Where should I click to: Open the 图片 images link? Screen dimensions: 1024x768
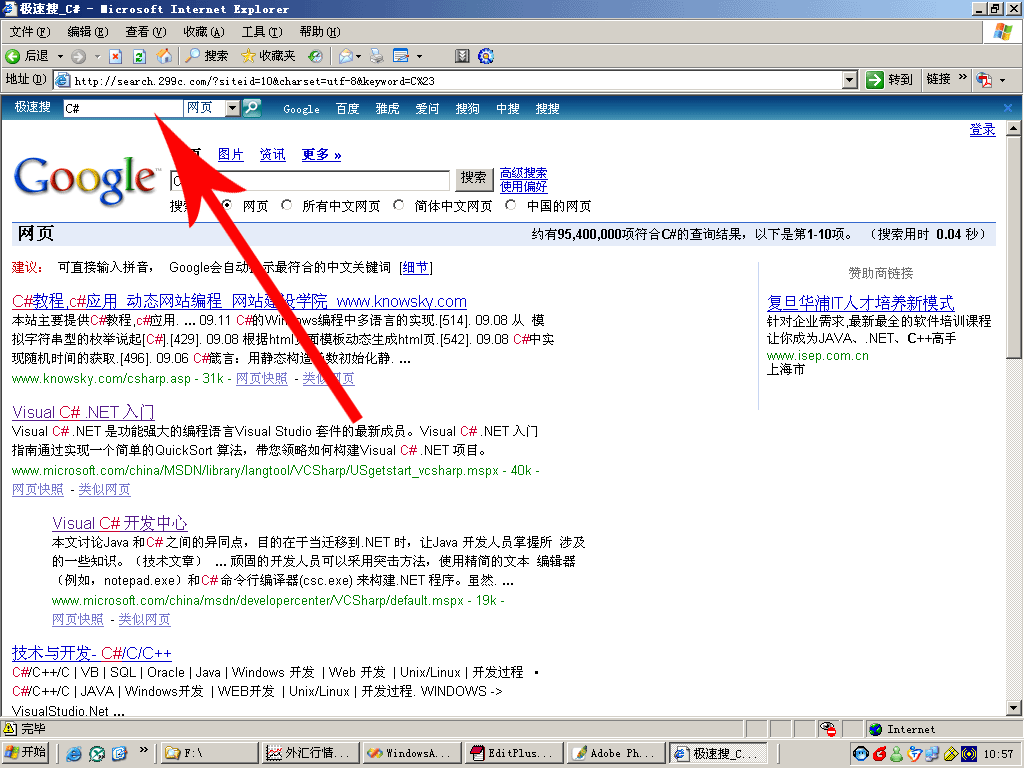231,155
